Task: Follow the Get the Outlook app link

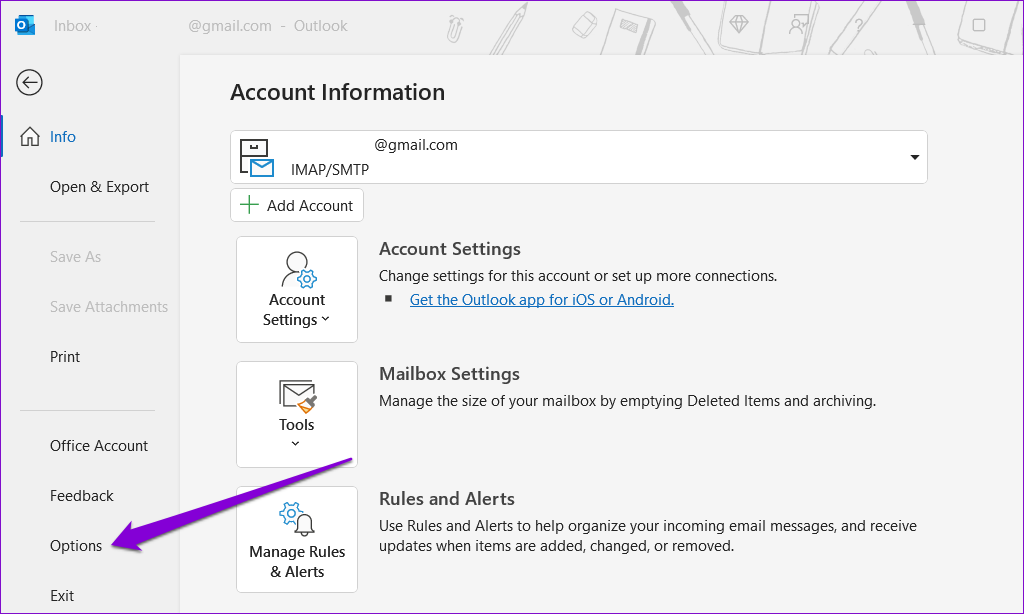Action: (541, 299)
